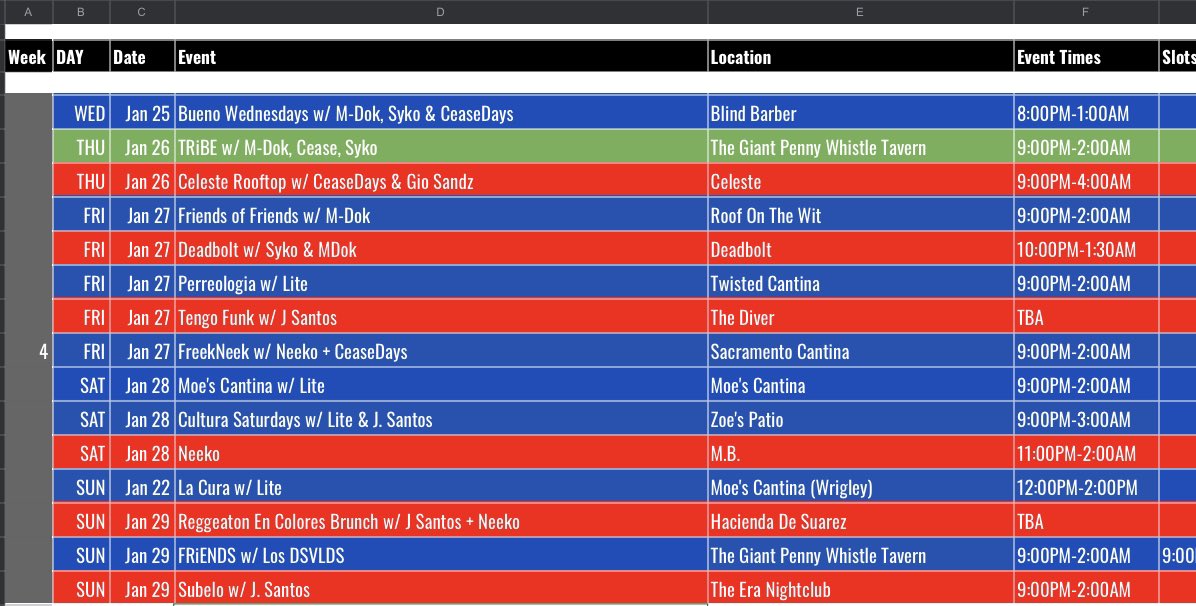Click the 'Blind Barber' location cell

click(x=860, y=113)
